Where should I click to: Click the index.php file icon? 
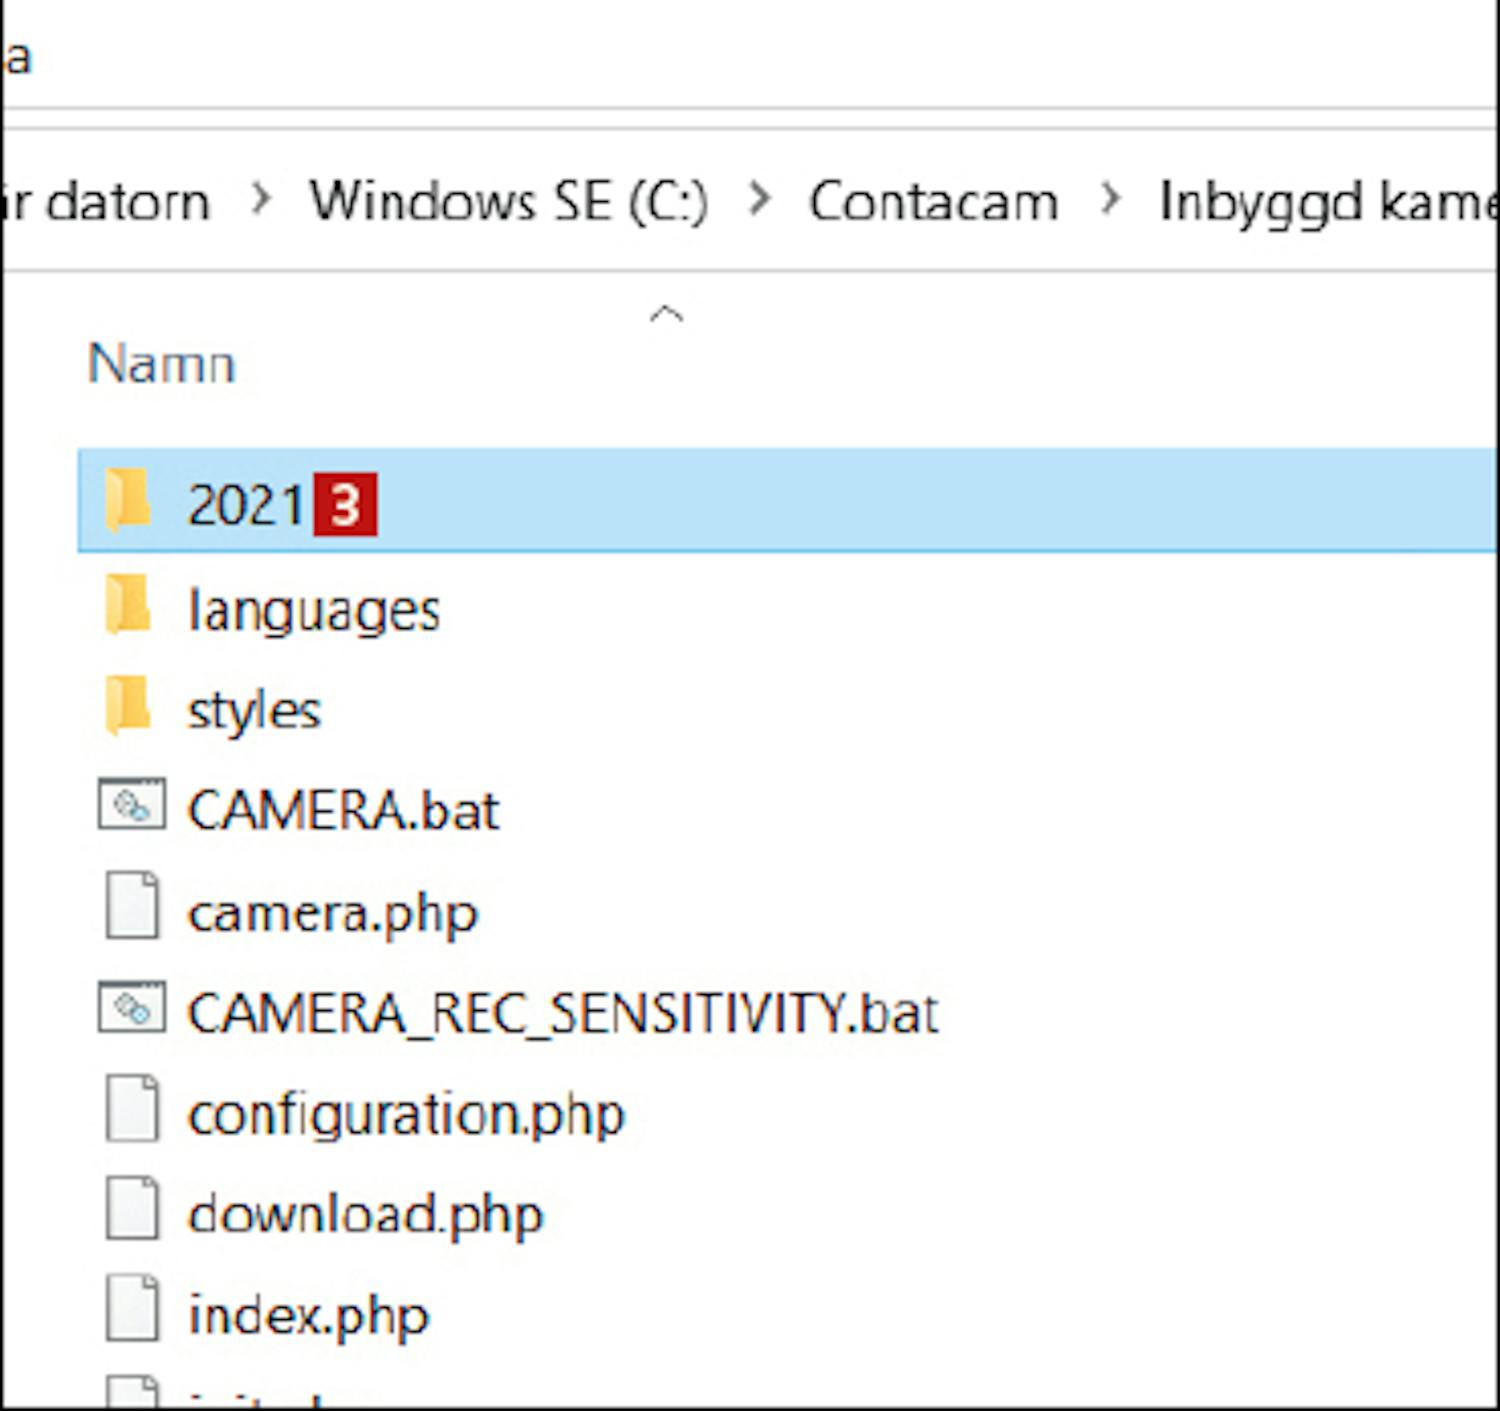[x=132, y=1309]
